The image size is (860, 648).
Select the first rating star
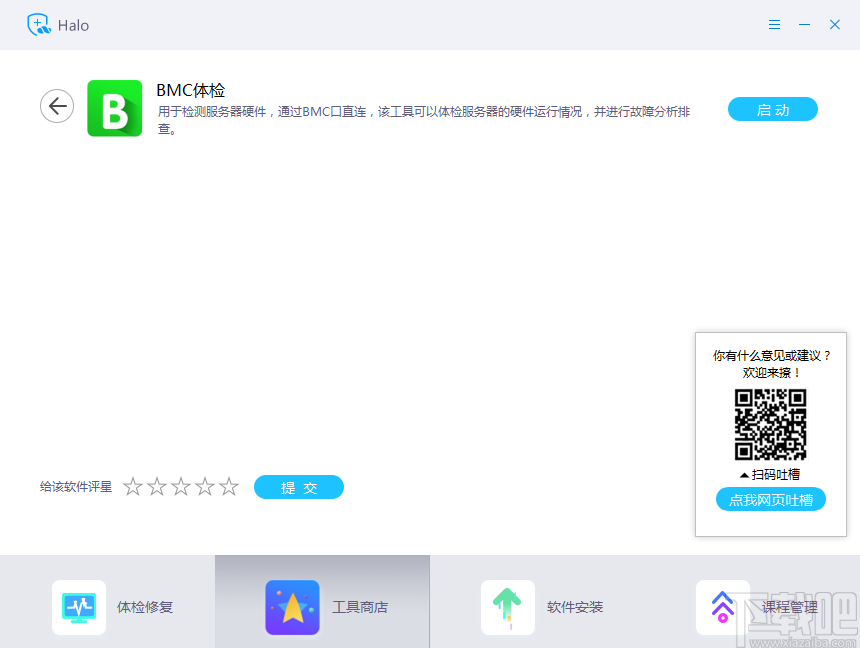click(133, 487)
